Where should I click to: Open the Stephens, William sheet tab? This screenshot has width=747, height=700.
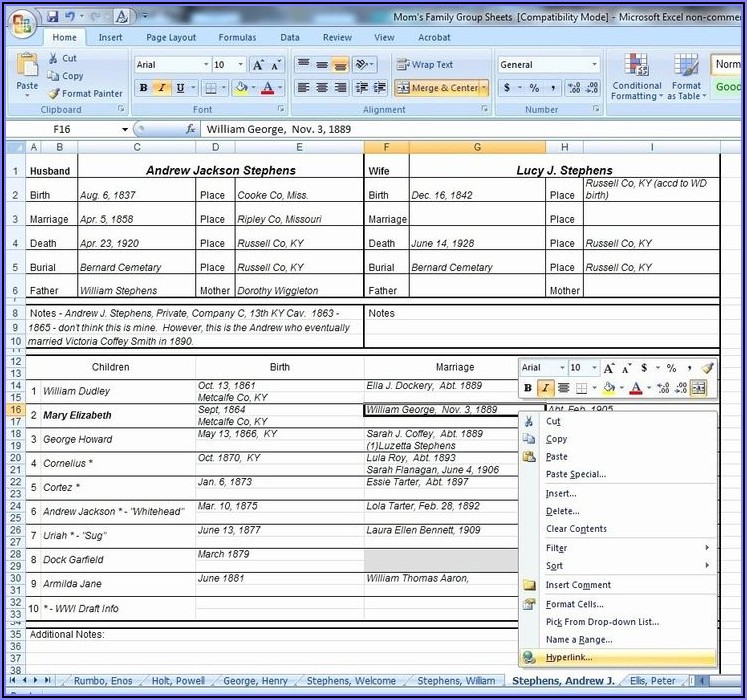click(457, 681)
